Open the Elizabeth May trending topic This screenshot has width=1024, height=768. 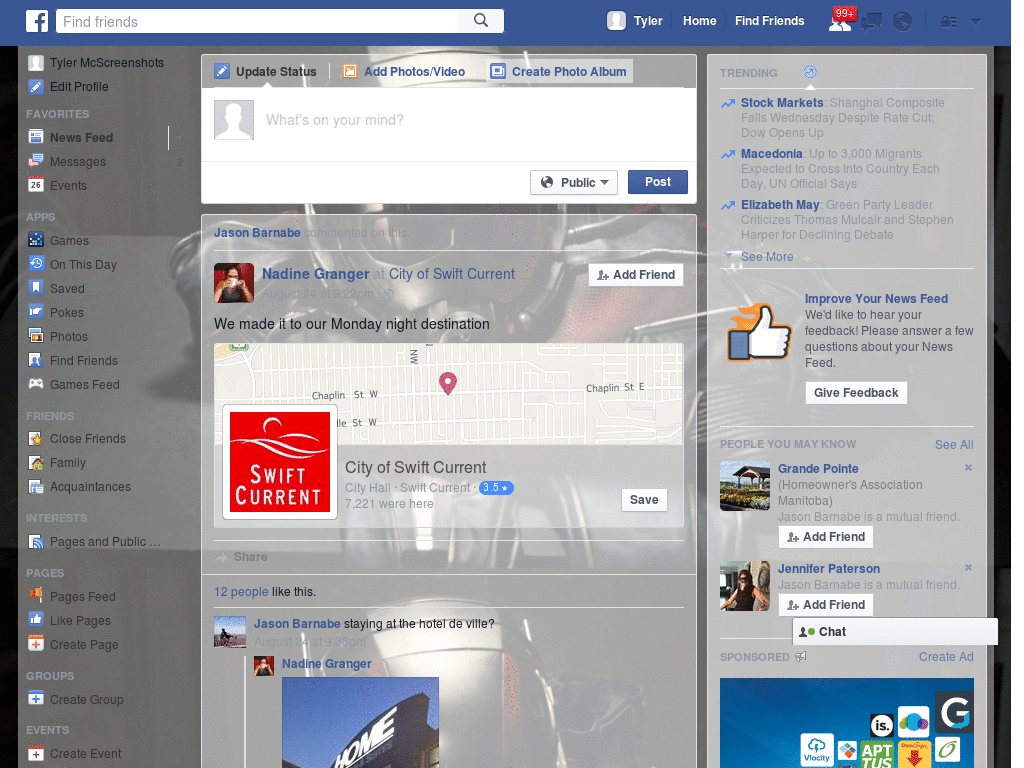[780, 204]
